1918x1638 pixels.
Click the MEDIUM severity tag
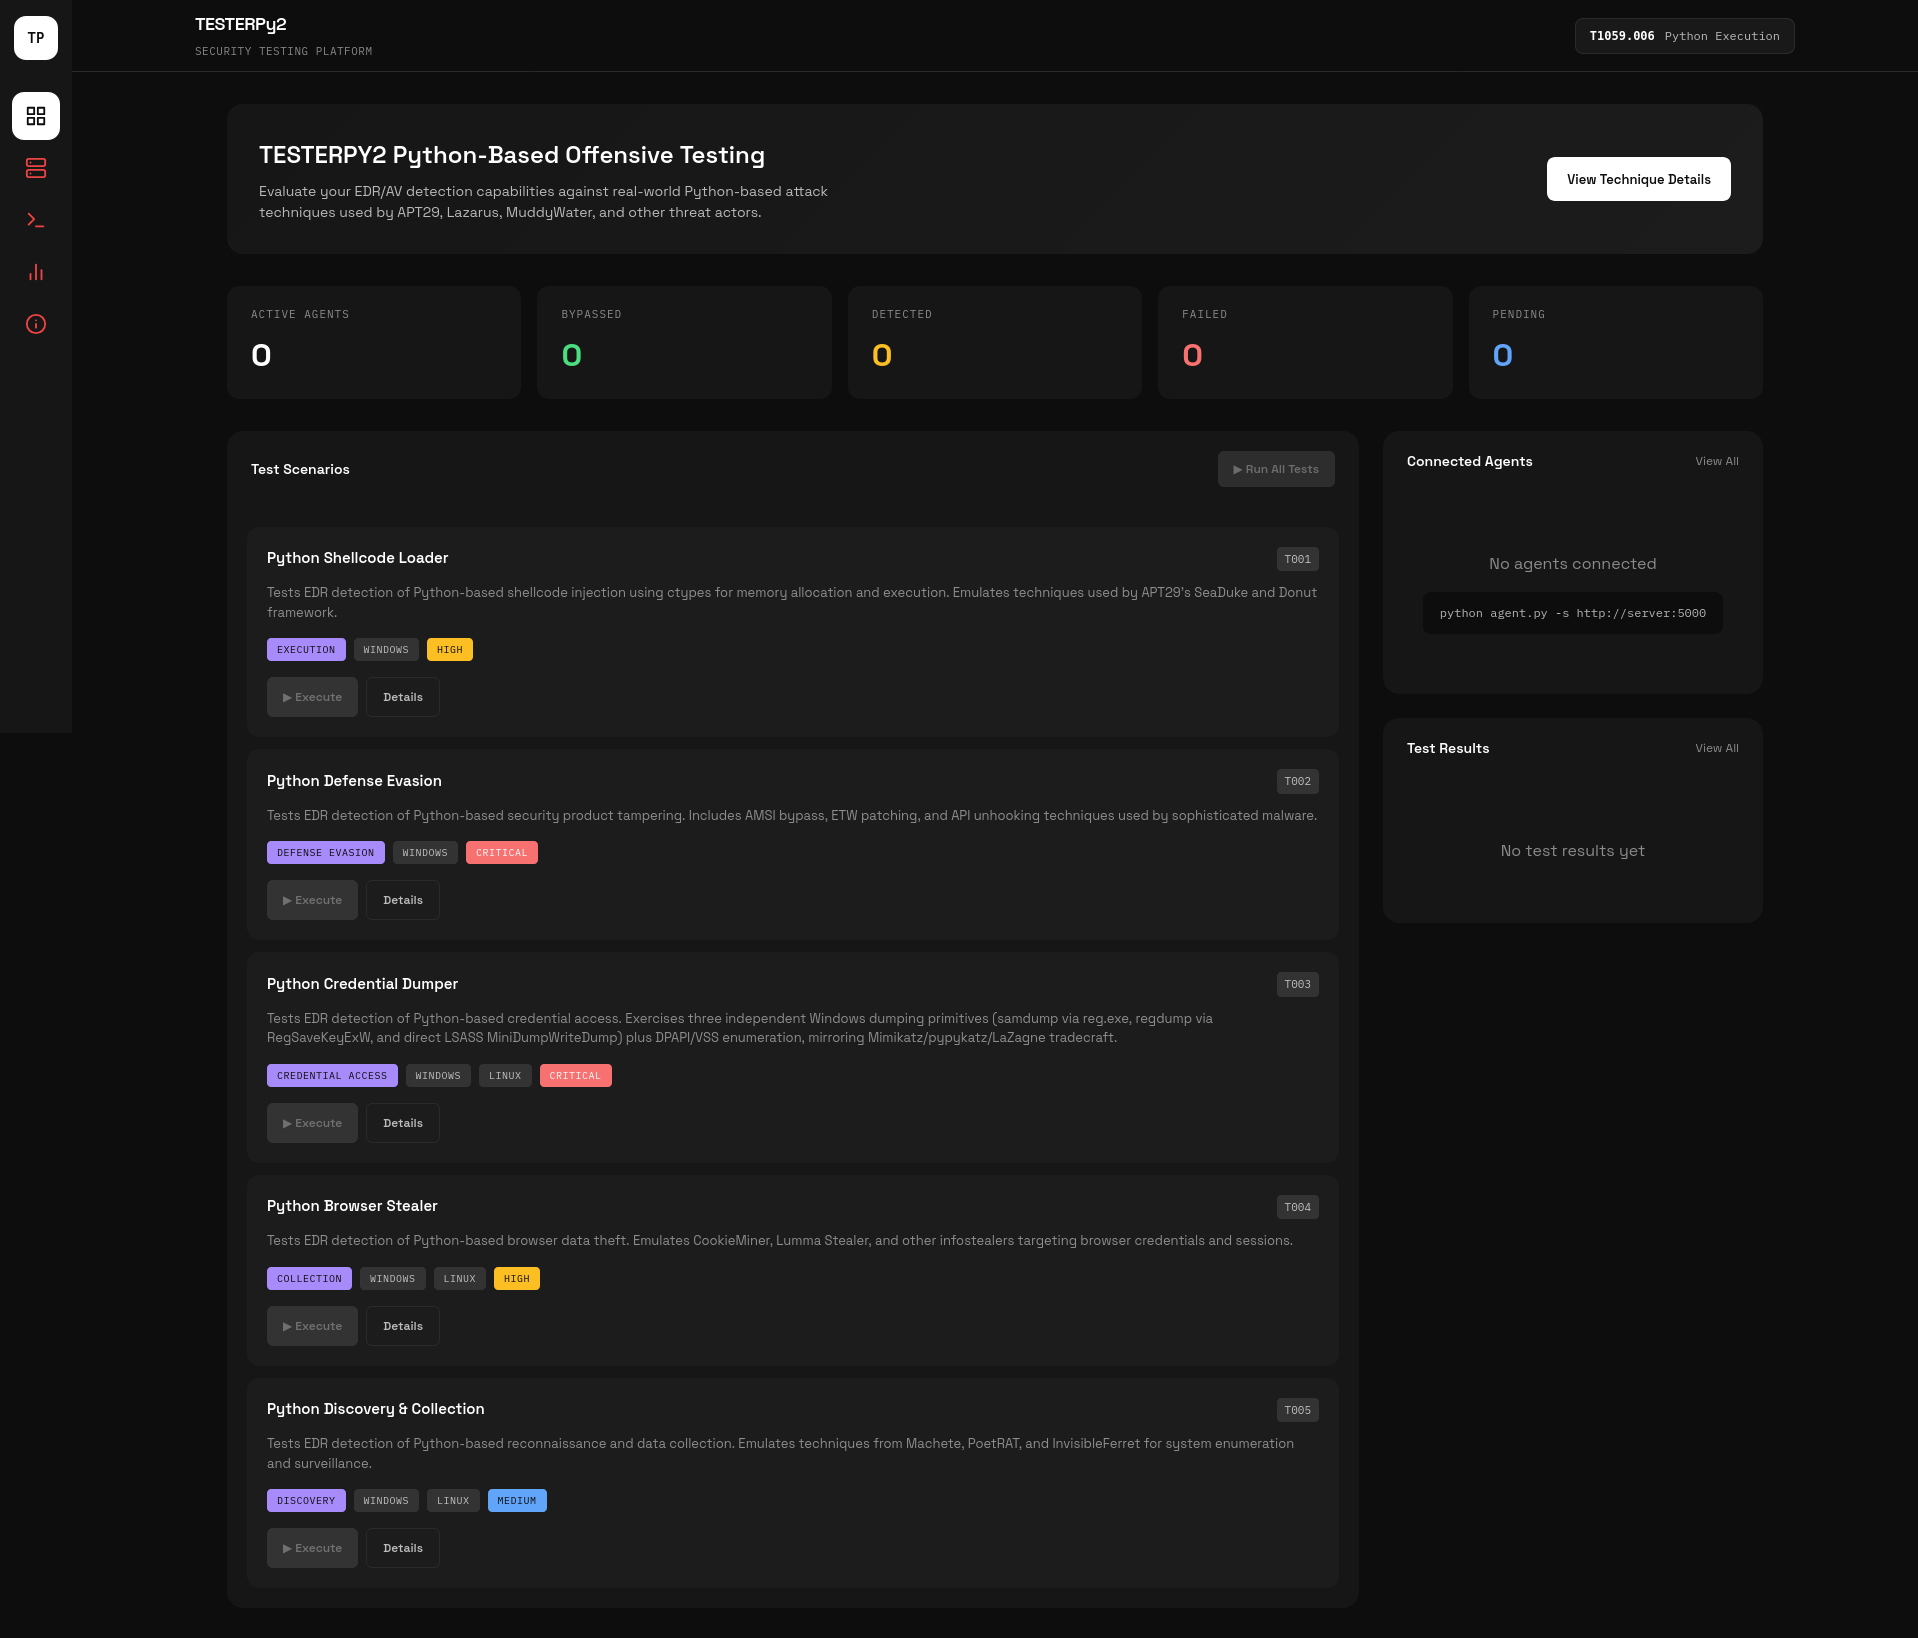517,1501
